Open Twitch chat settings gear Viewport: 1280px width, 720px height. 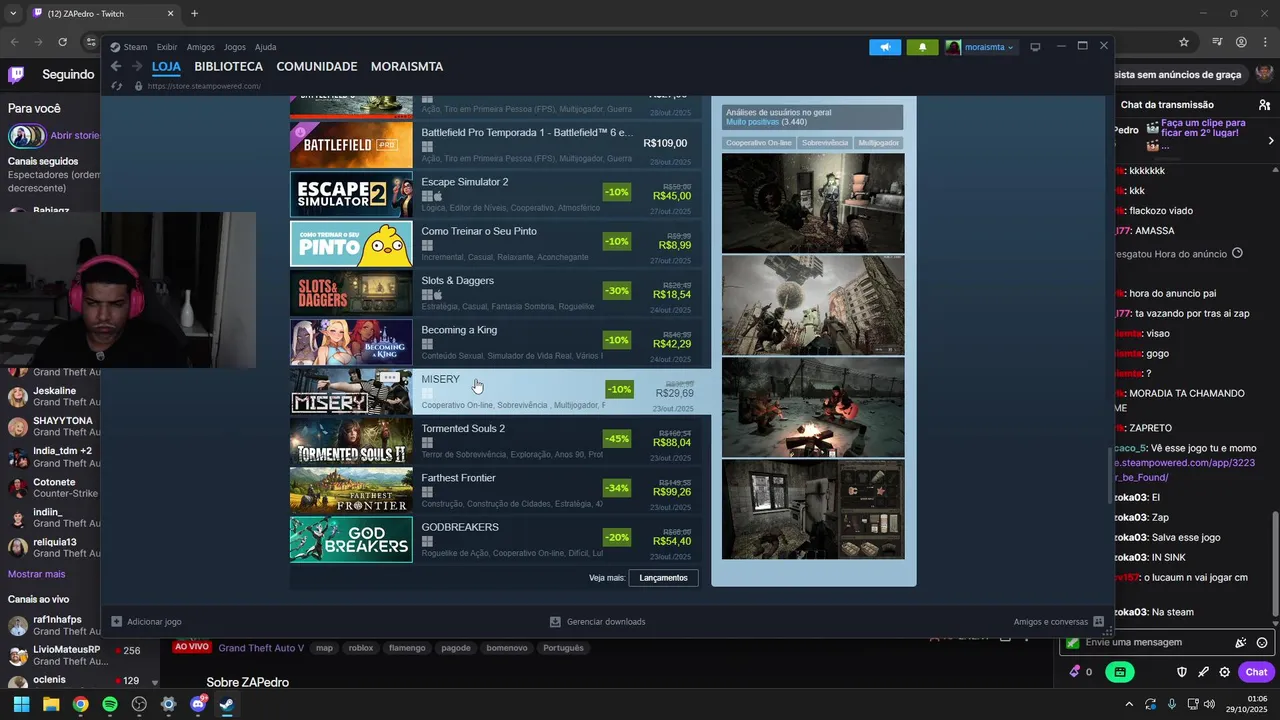(1224, 672)
